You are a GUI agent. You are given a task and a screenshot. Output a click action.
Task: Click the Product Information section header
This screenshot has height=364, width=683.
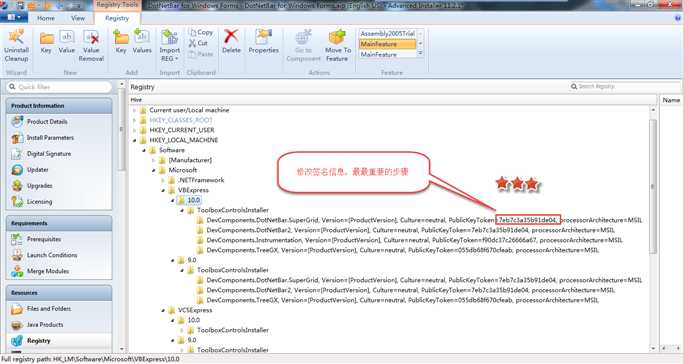[59, 106]
